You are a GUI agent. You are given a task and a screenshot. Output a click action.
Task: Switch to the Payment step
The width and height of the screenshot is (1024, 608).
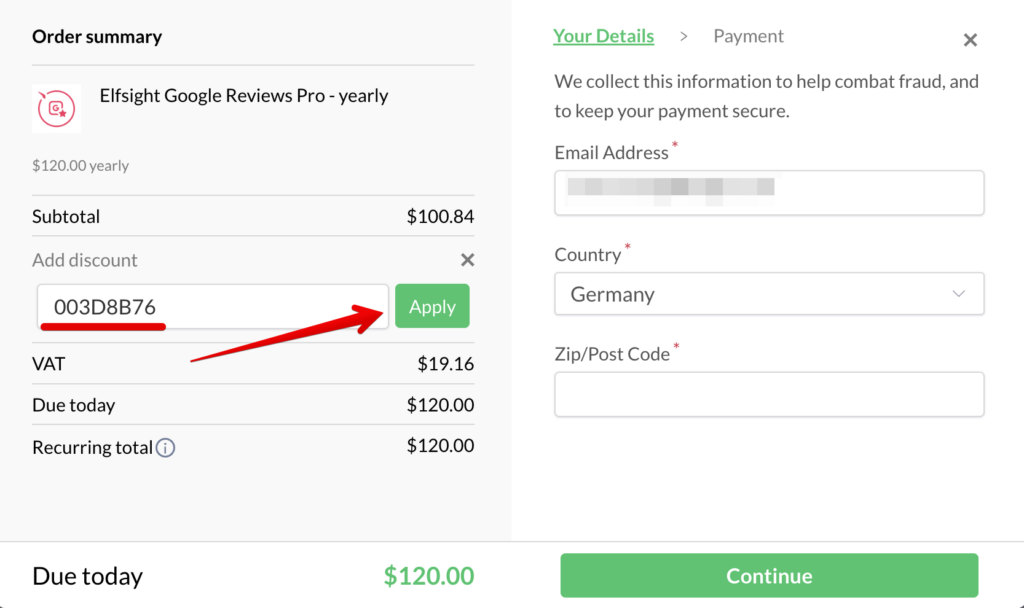748,35
